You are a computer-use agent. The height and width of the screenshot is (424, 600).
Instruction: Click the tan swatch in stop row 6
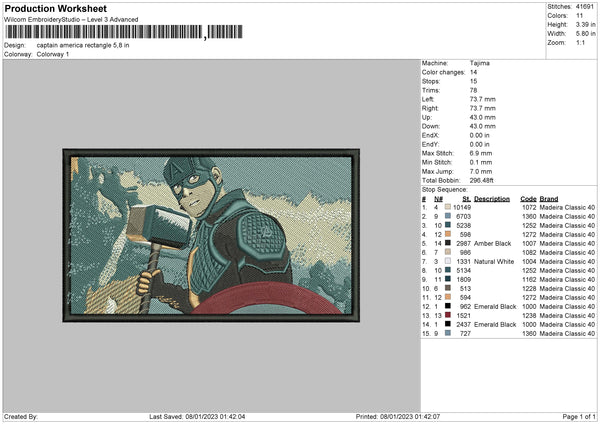coord(447,252)
